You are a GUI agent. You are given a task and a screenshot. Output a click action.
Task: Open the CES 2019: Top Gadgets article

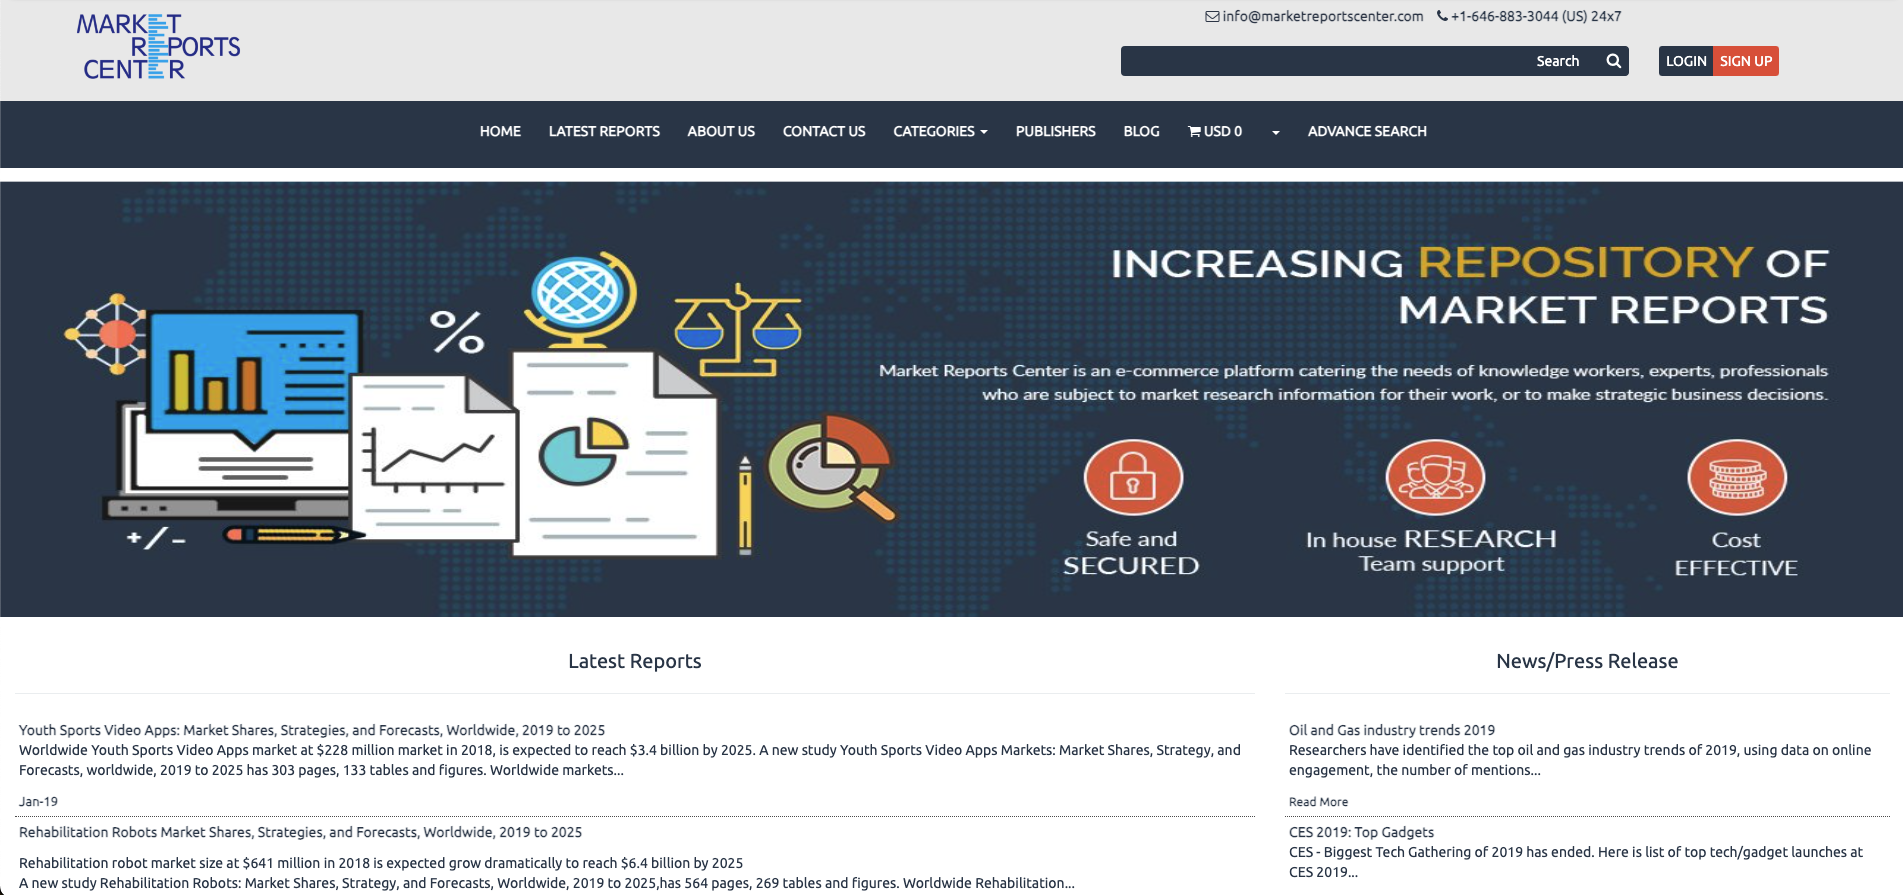(1361, 832)
